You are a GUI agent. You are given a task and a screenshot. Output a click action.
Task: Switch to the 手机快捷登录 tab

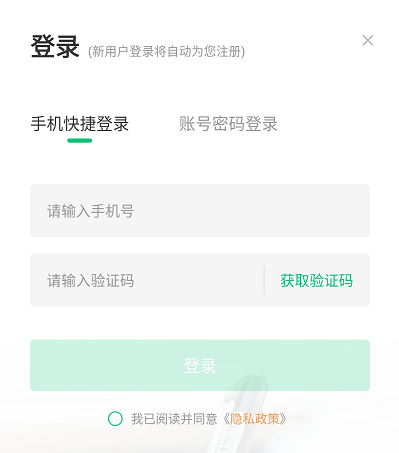point(80,124)
